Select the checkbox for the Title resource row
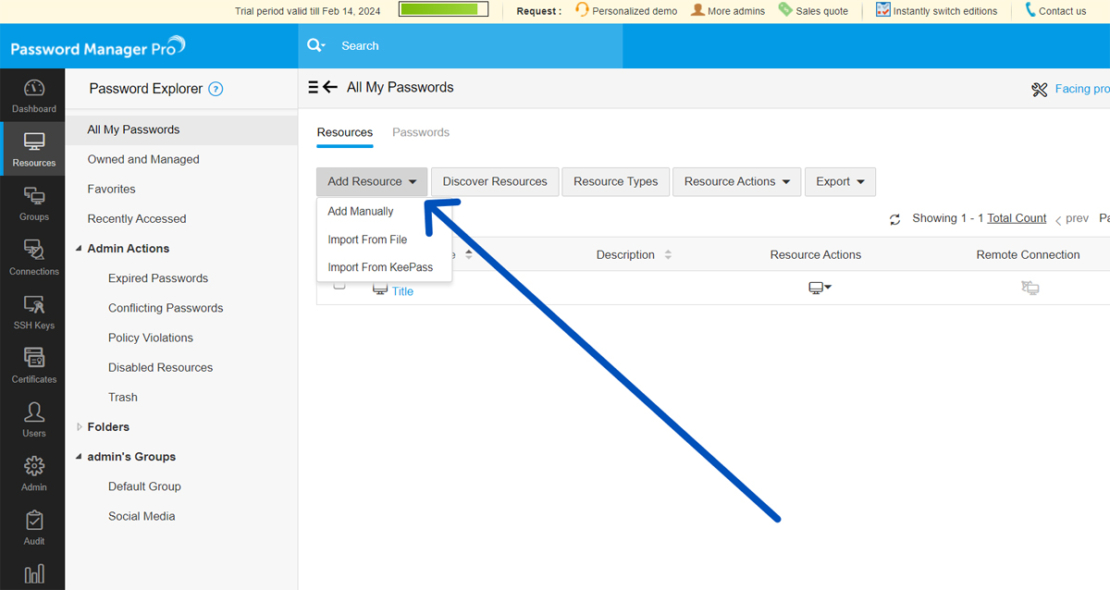This screenshot has width=1110, height=590. click(x=338, y=285)
